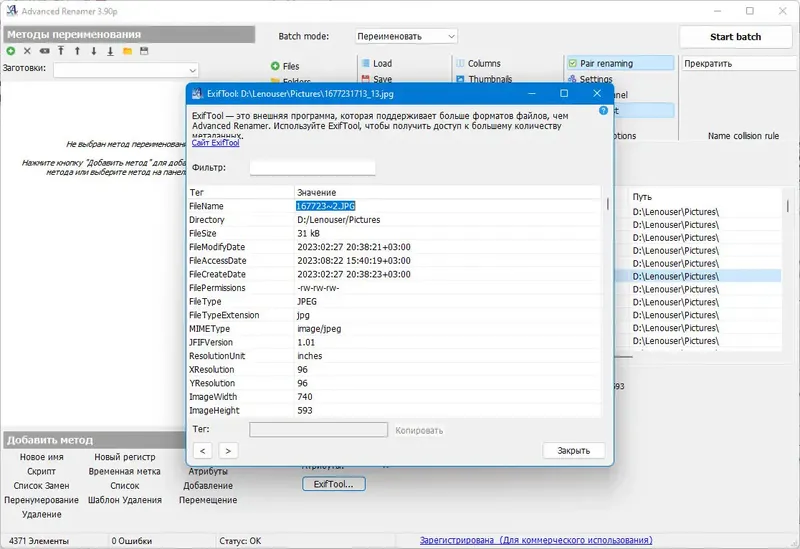The width and height of the screenshot is (800, 549).
Task: Add the Скрипт method
Action: pyautogui.click(x=41, y=471)
